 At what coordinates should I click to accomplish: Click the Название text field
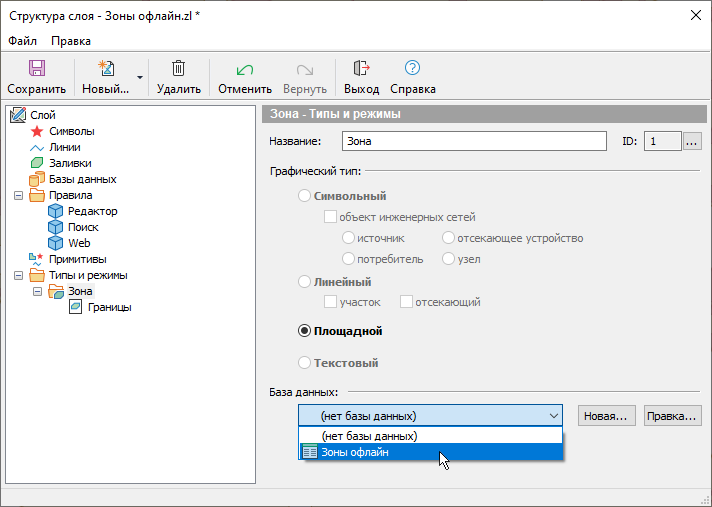click(473, 142)
